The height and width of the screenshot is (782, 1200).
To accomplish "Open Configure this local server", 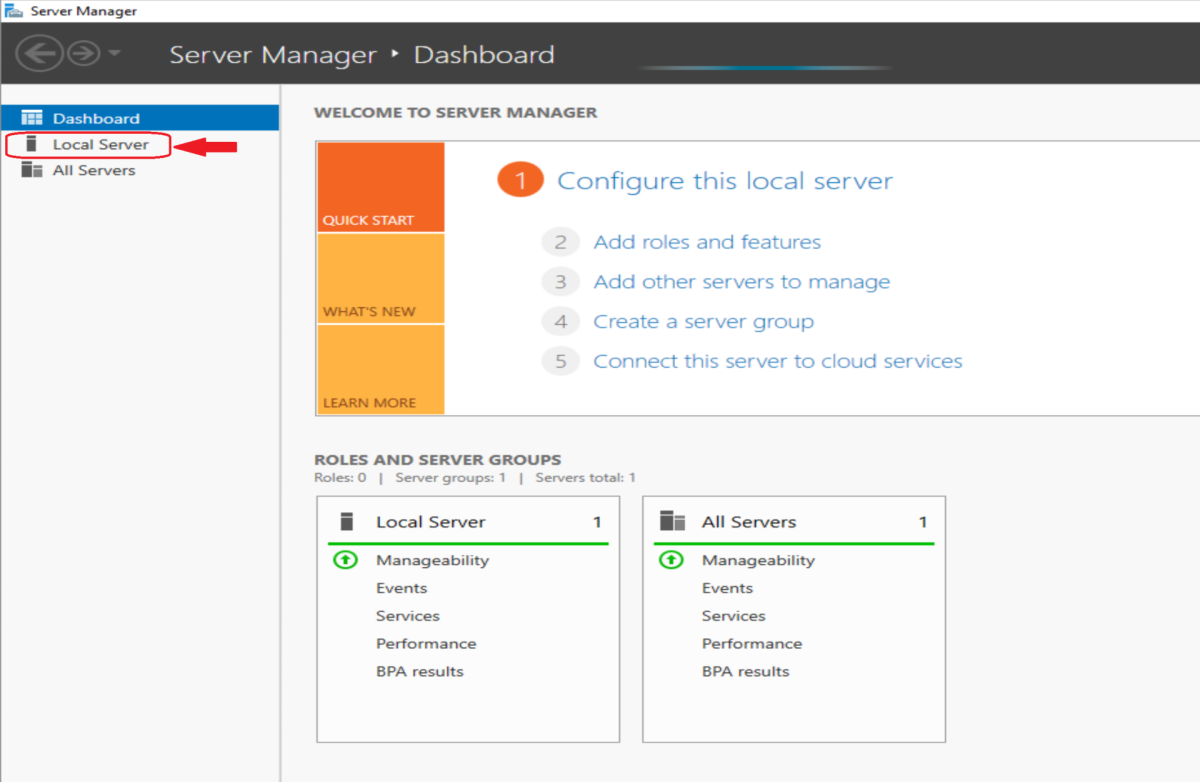I will pos(727,181).
